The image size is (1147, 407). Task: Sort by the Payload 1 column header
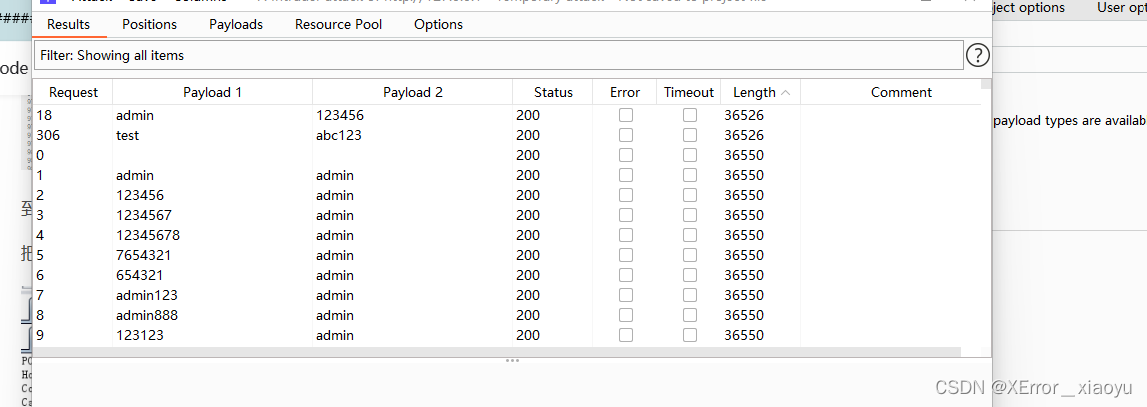[x=212, y=93]
